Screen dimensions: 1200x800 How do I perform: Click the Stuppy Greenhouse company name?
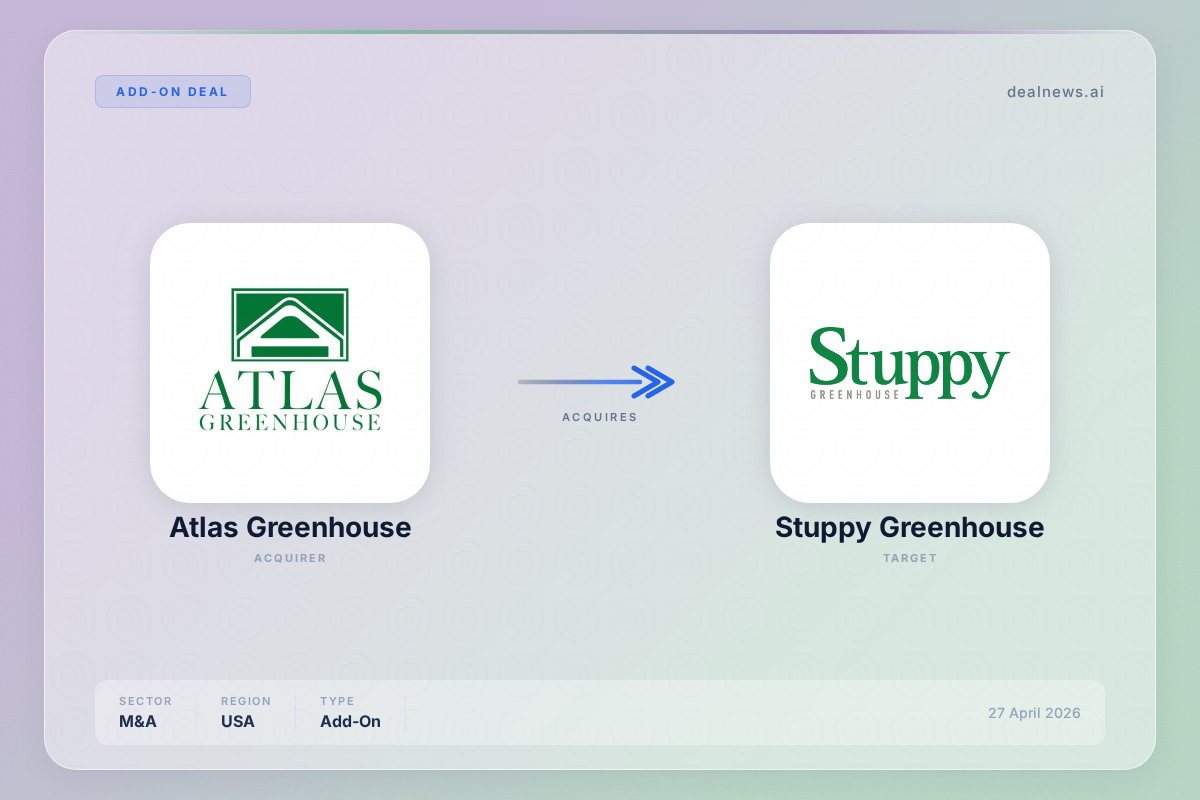[x=909, y=527]
